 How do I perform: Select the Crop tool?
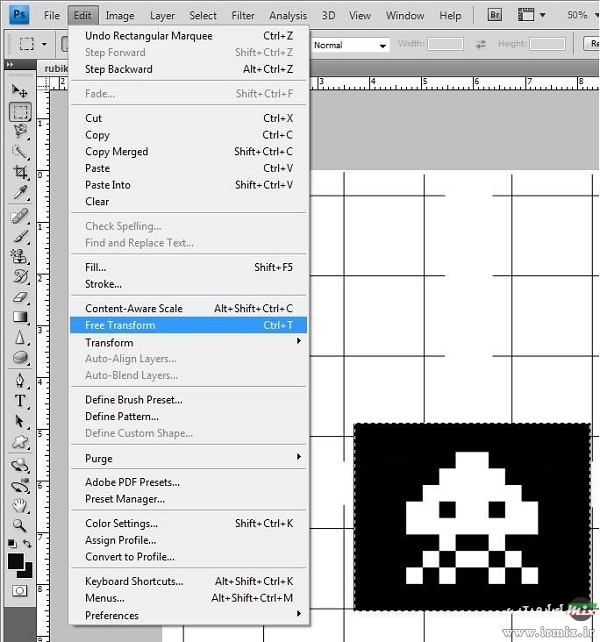[x=20, y=172]
